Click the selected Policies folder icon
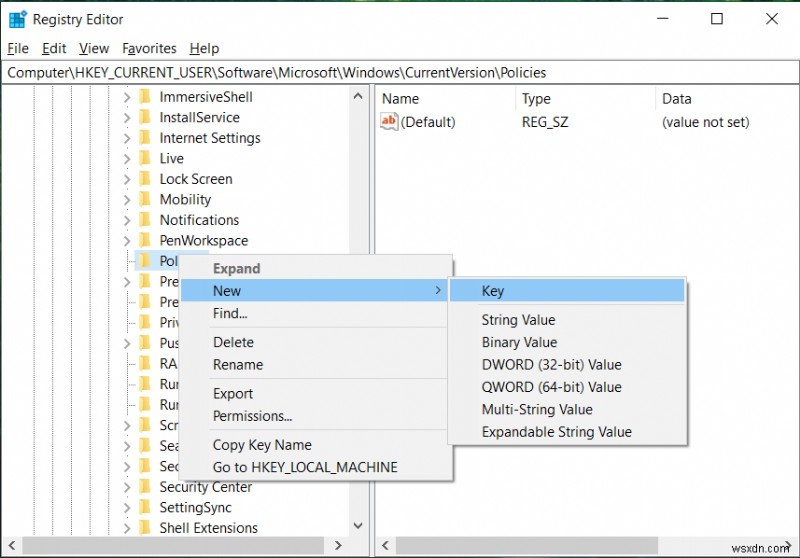 point(145,261)
